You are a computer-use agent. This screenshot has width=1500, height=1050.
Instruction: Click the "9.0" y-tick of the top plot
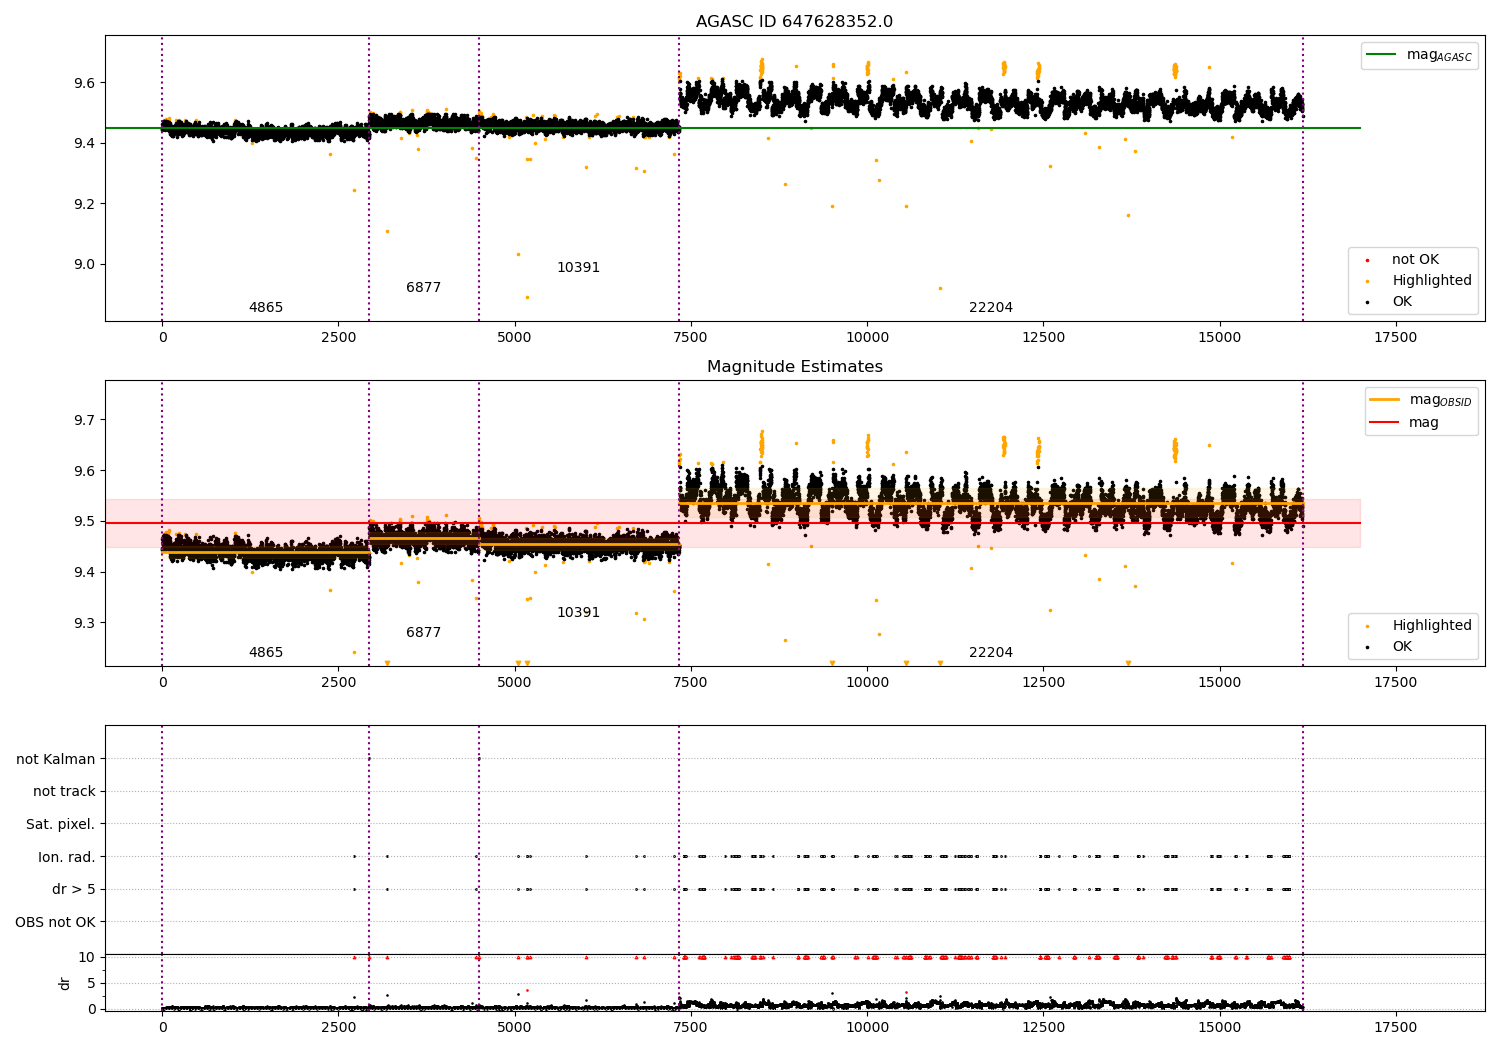[84, 265]
